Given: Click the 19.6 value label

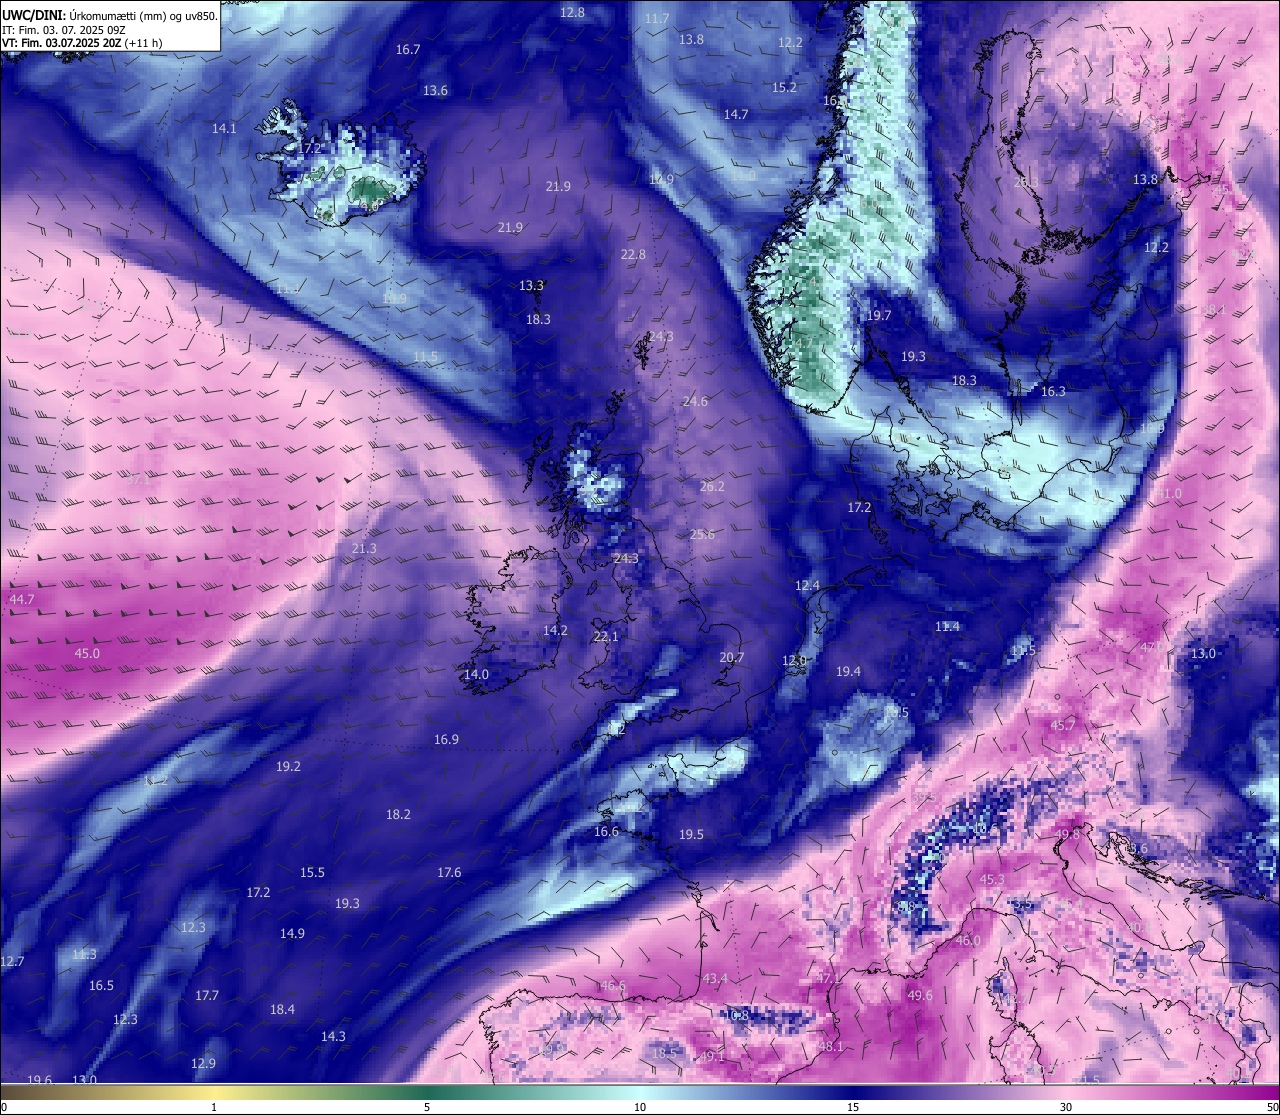Looking at the screenshot, I should [x=39, y=1080].
